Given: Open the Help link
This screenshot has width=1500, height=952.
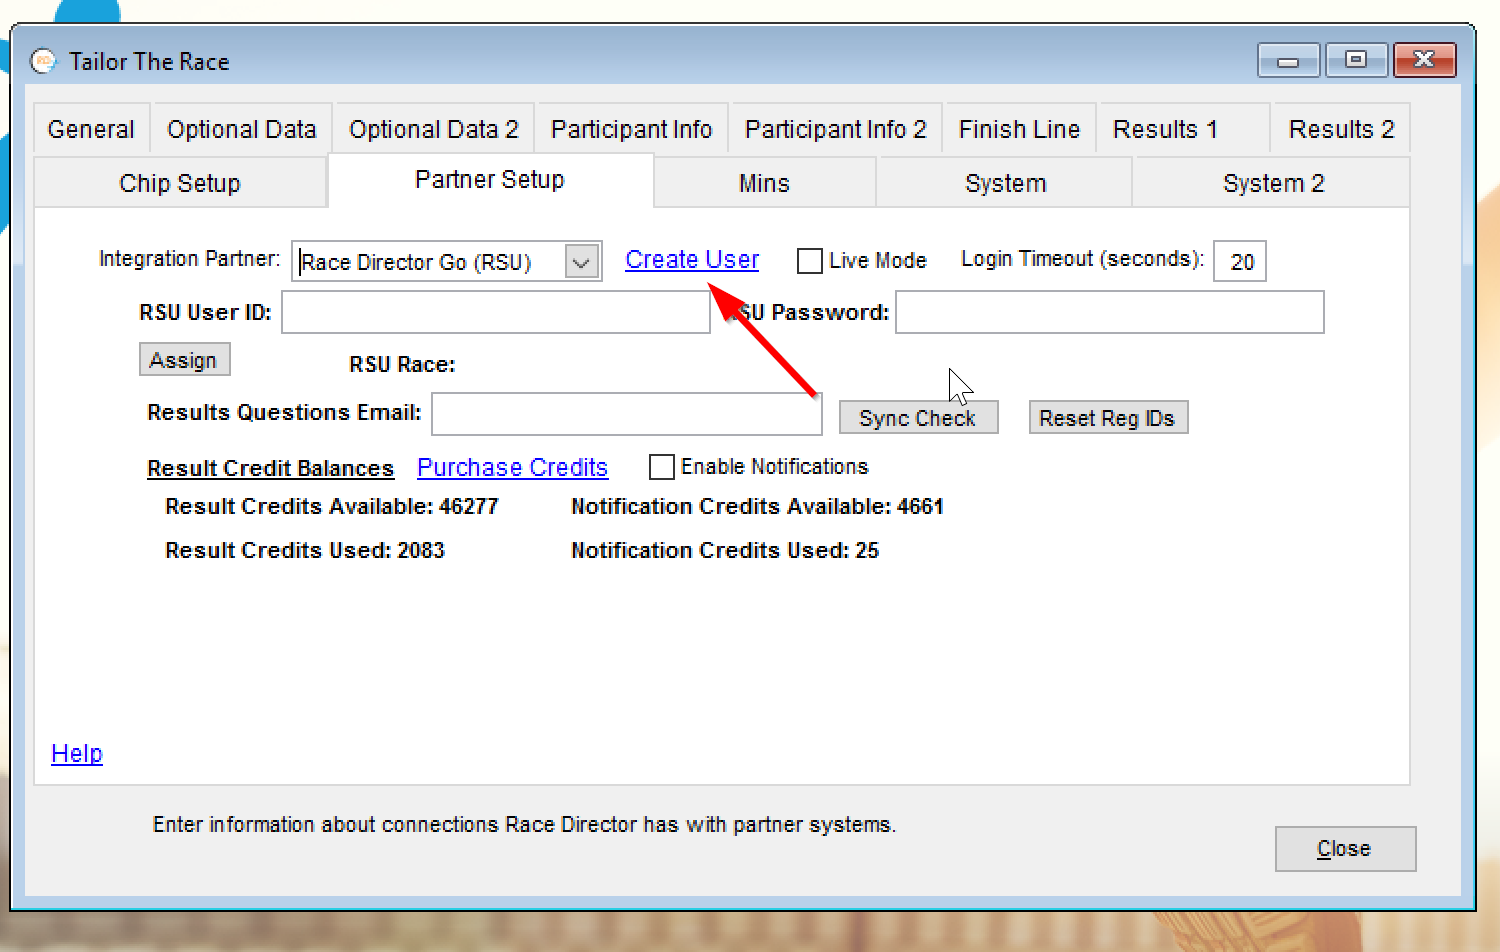Looking at the screenshot, I should tap(77, 754).
